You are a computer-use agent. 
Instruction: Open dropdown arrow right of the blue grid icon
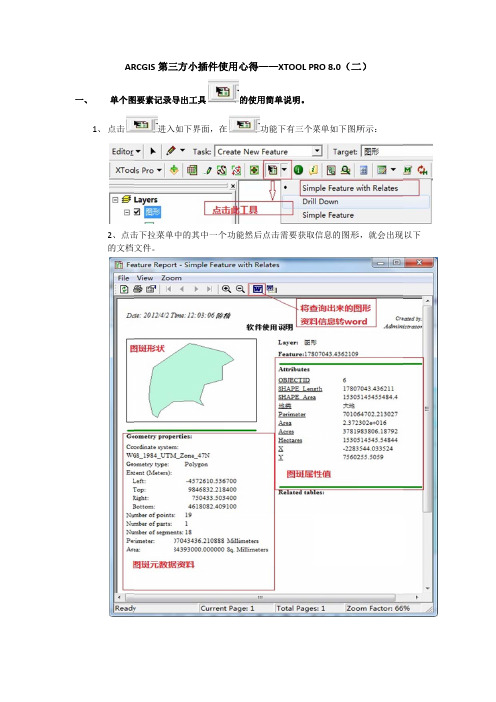(393, 170)
